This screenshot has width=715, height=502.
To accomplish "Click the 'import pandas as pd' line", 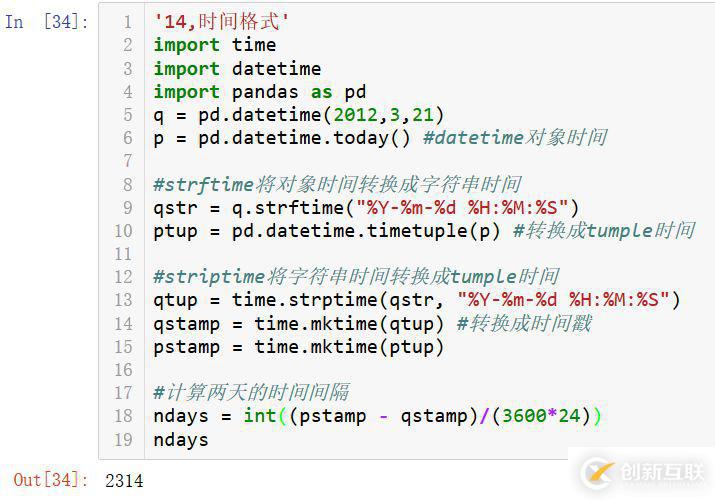I will pyautogui.click(x=260, y=92).
